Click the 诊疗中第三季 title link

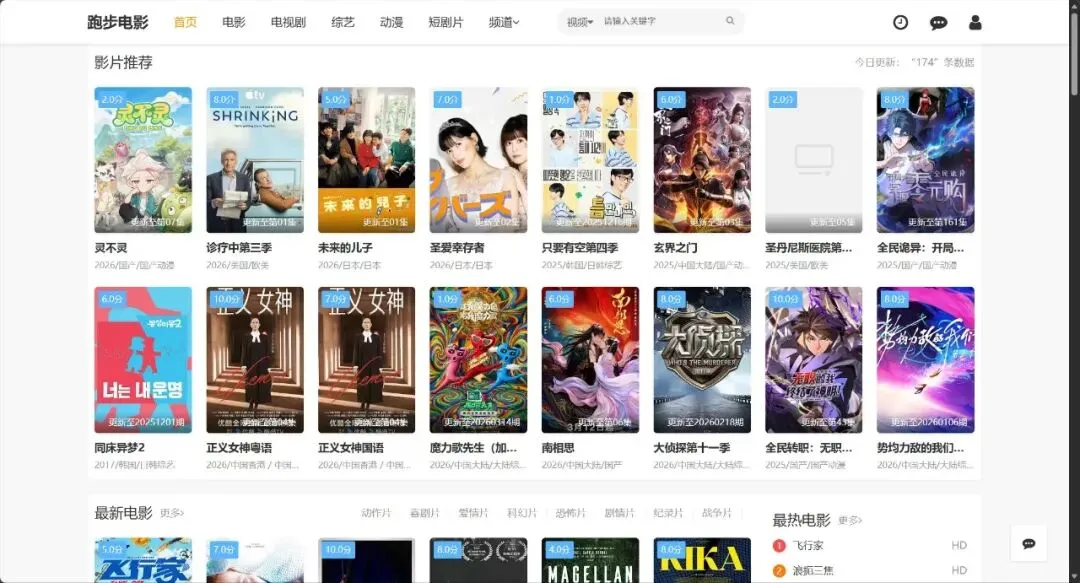tap(239, 247)
